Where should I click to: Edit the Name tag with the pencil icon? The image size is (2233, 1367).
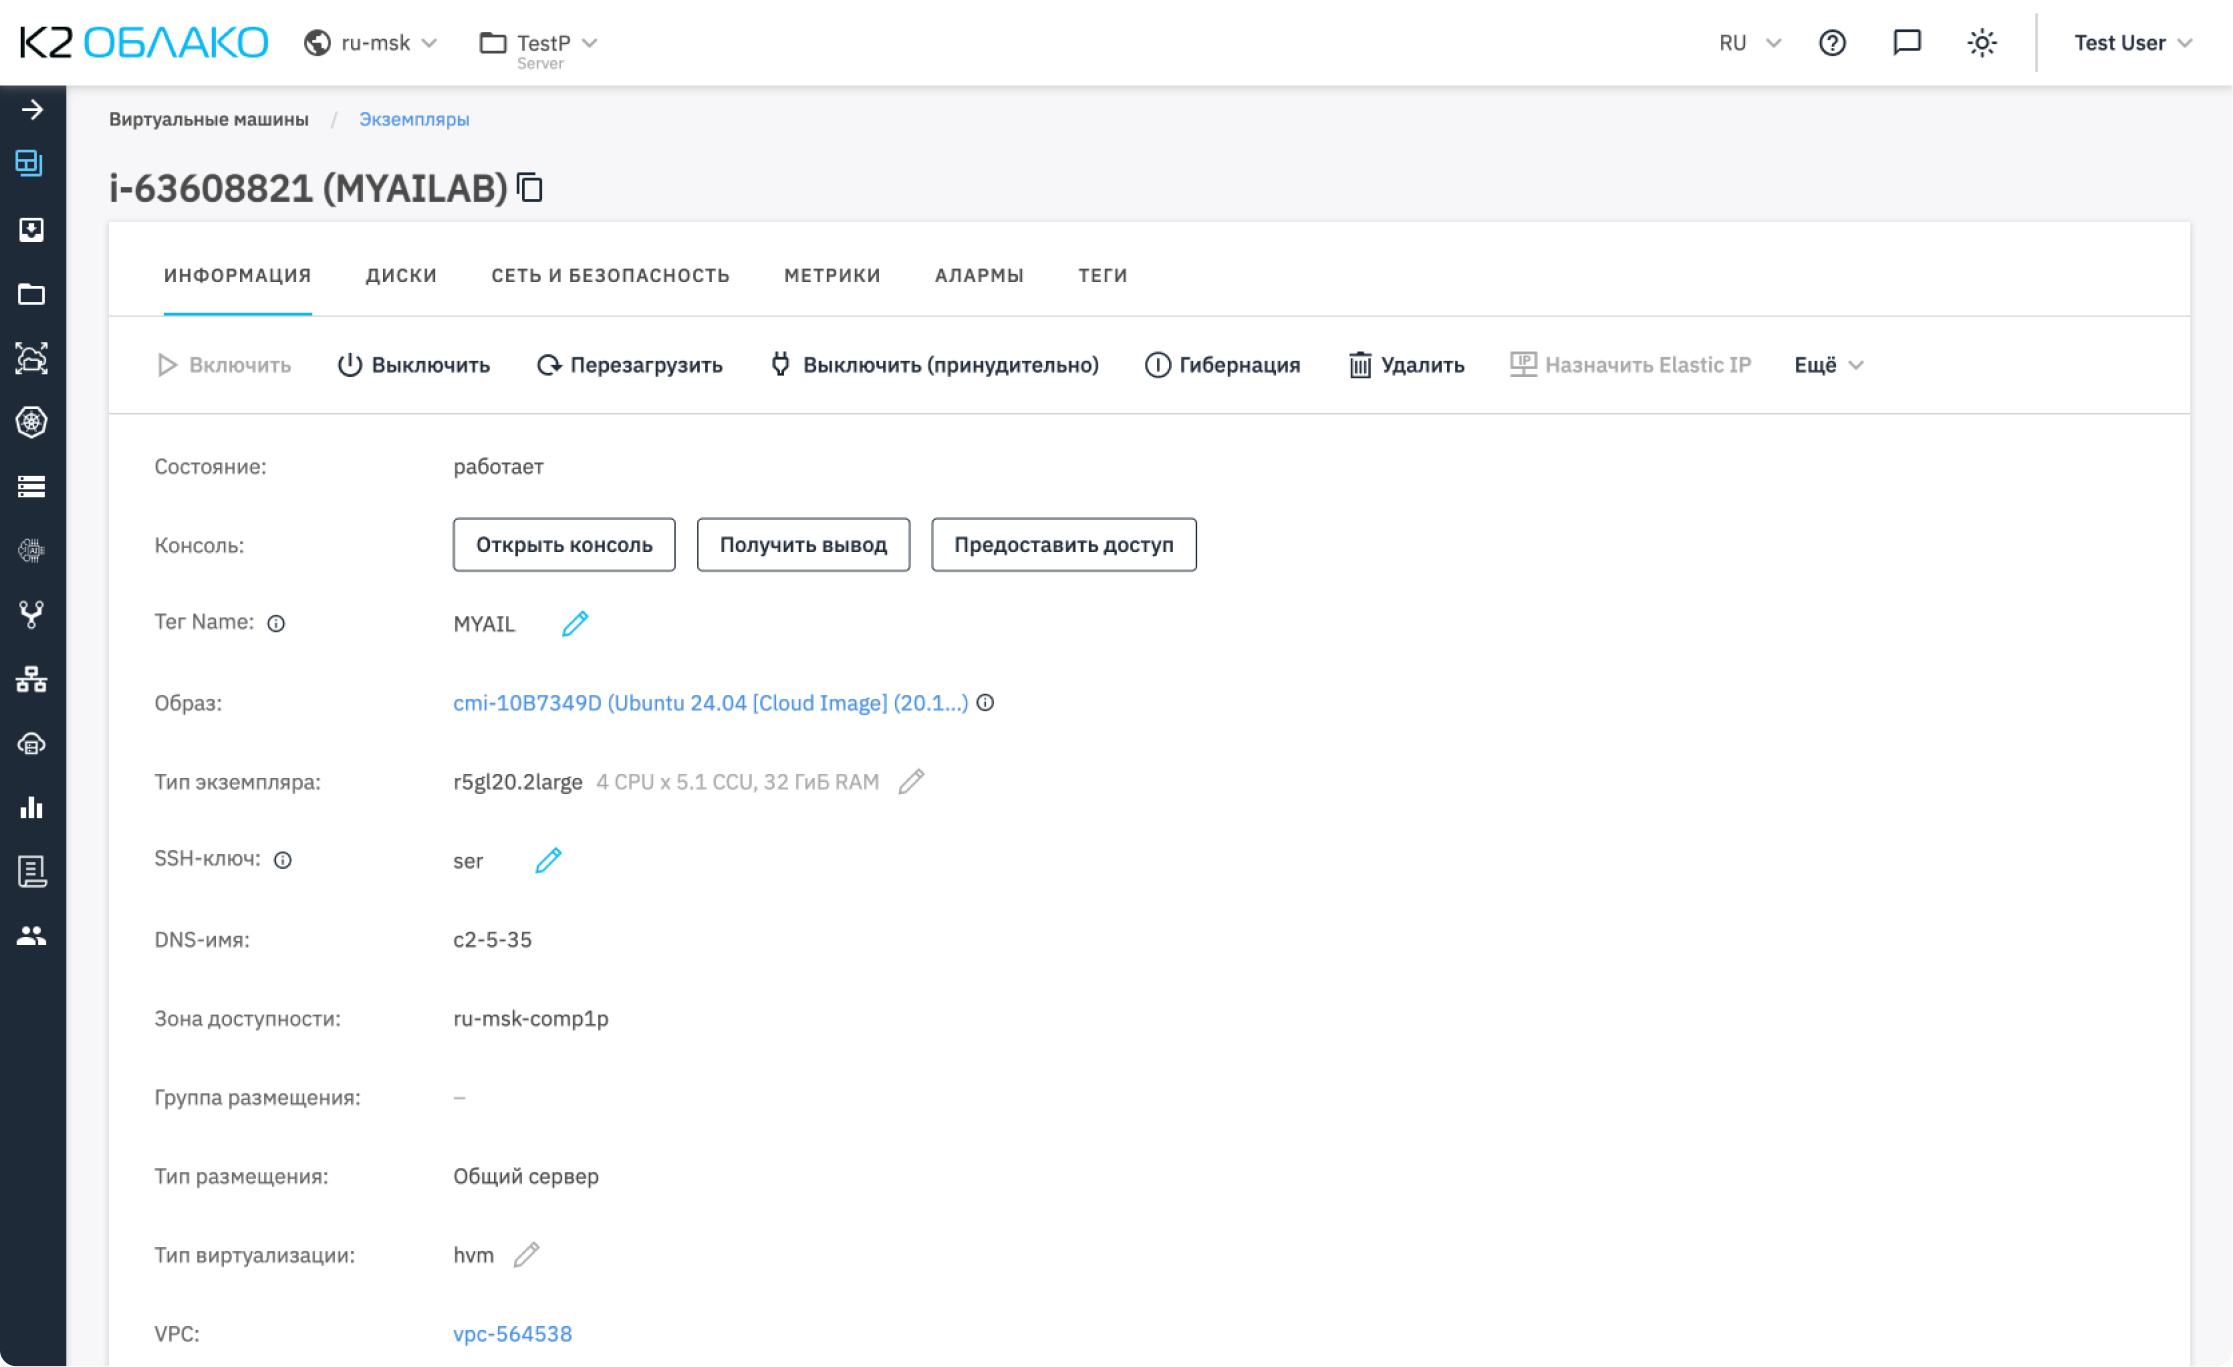coord(575,624)
